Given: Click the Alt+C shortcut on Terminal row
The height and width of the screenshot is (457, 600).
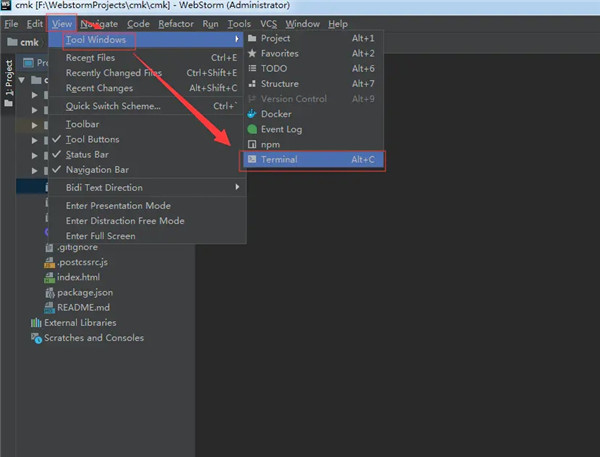Looking at the screenshot, I should pos(363,160).
